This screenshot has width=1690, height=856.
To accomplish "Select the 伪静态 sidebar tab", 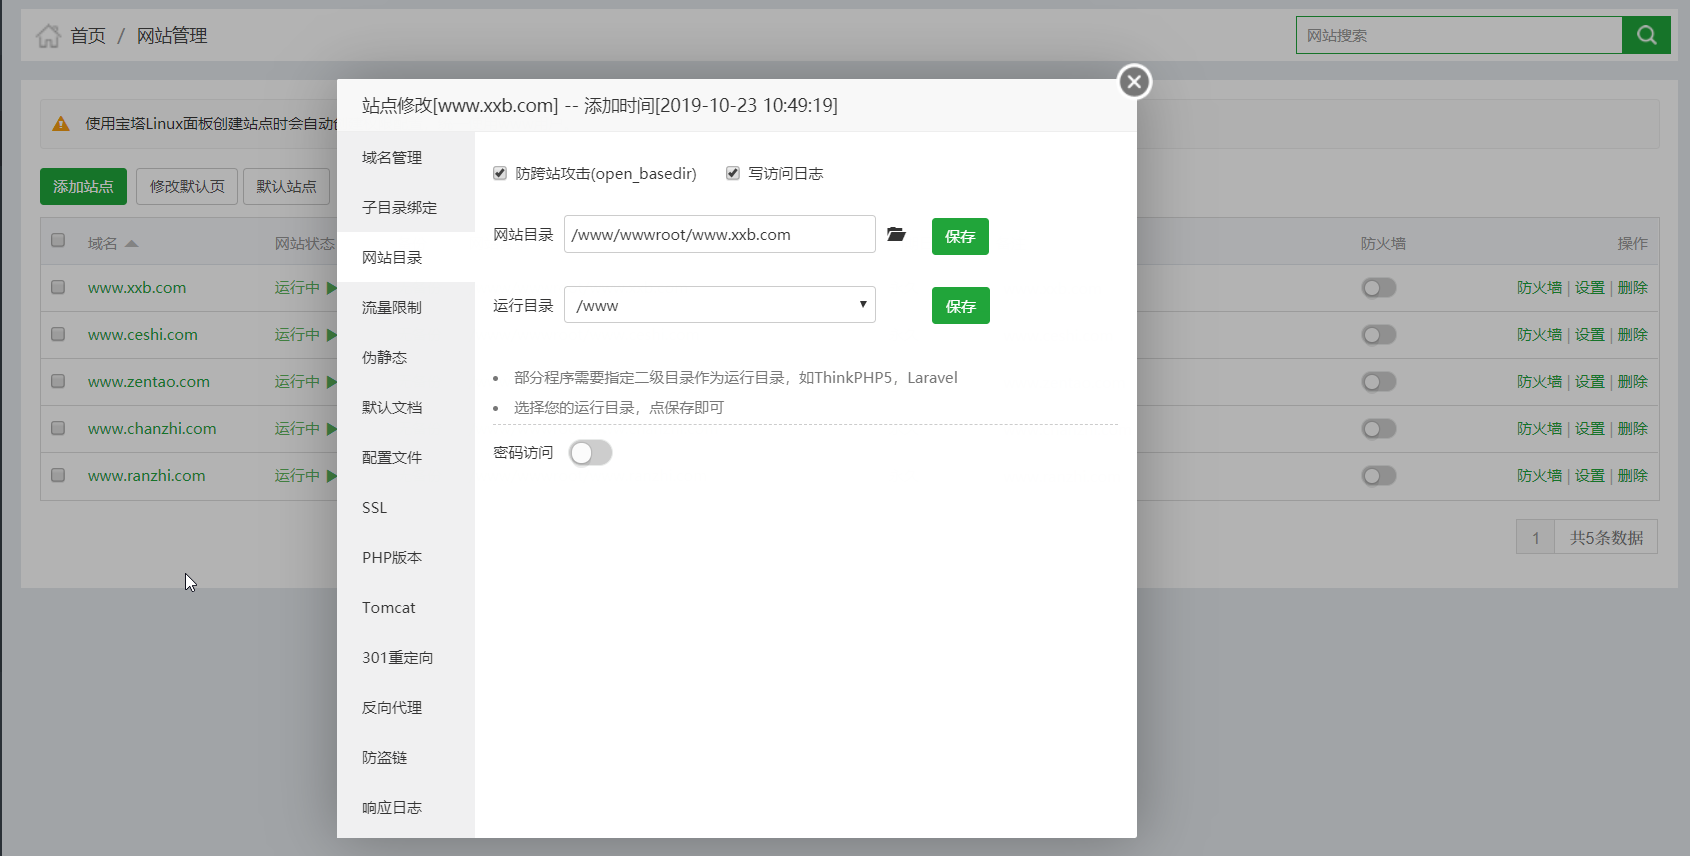I will [385, 358].
